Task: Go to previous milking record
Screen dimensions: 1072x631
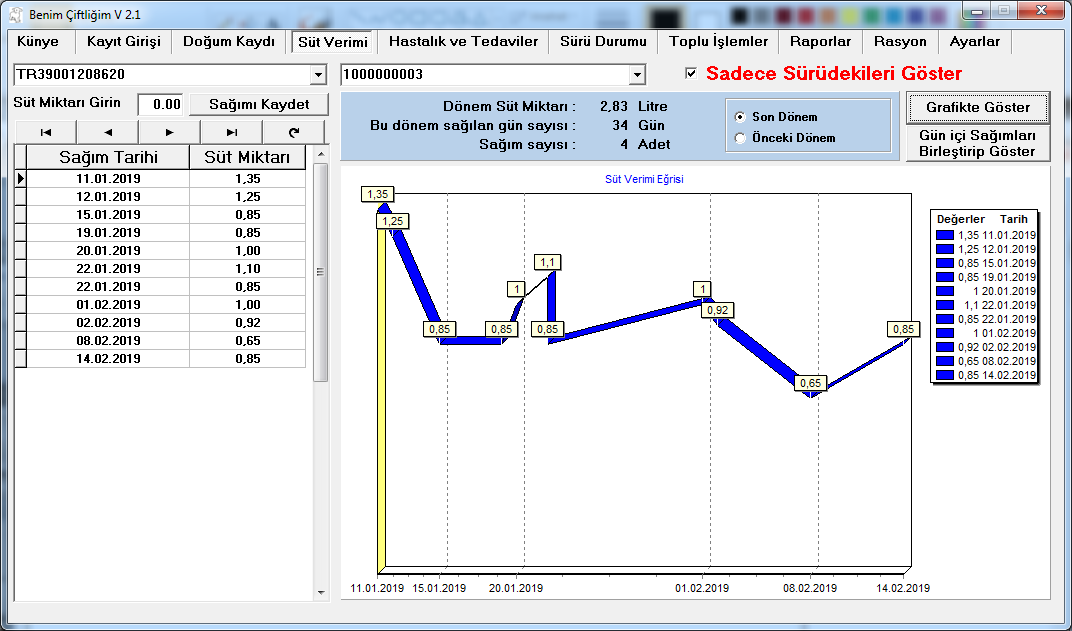Action: click(x=107, y=132)
